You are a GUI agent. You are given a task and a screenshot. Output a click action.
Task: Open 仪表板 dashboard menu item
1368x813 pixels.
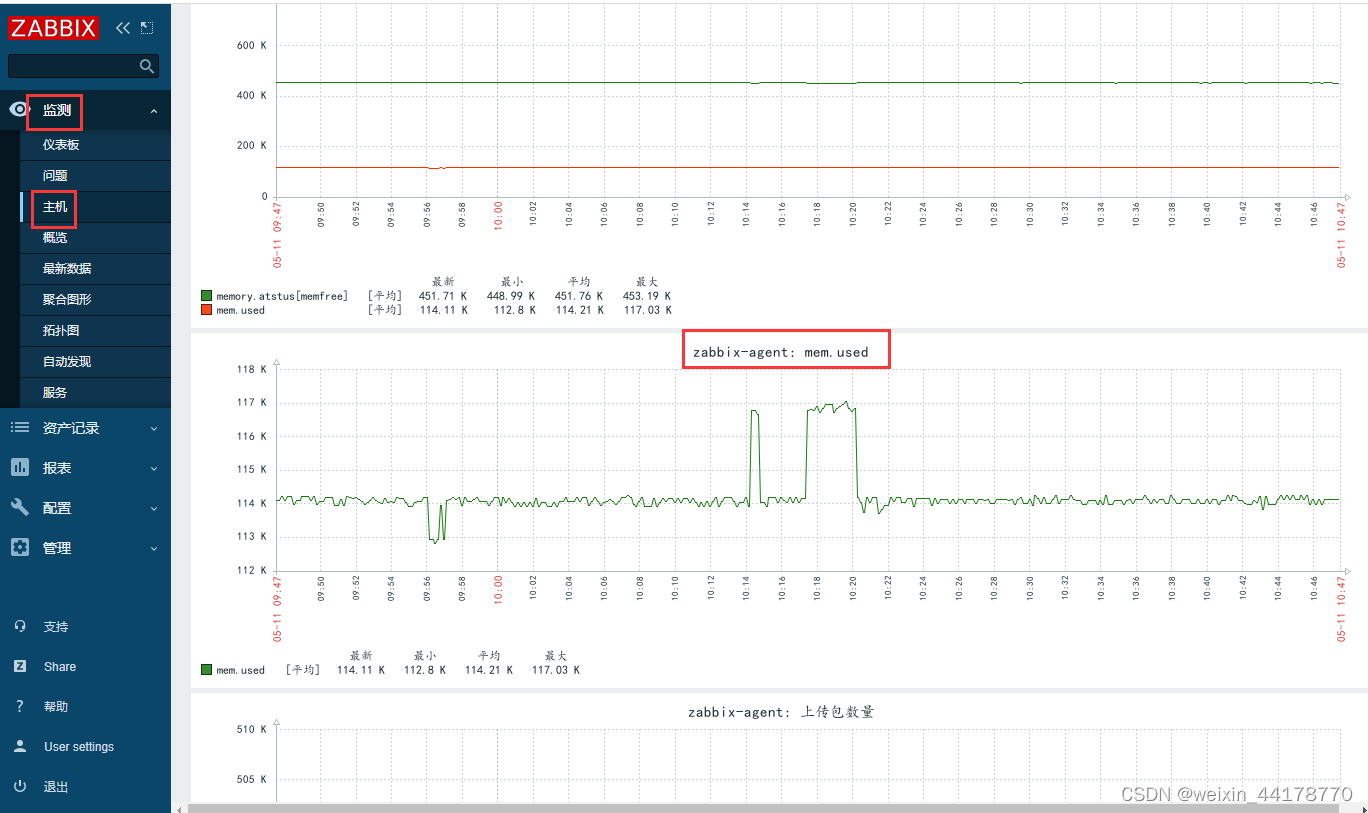pyautogui.click(x=61, y=145)
